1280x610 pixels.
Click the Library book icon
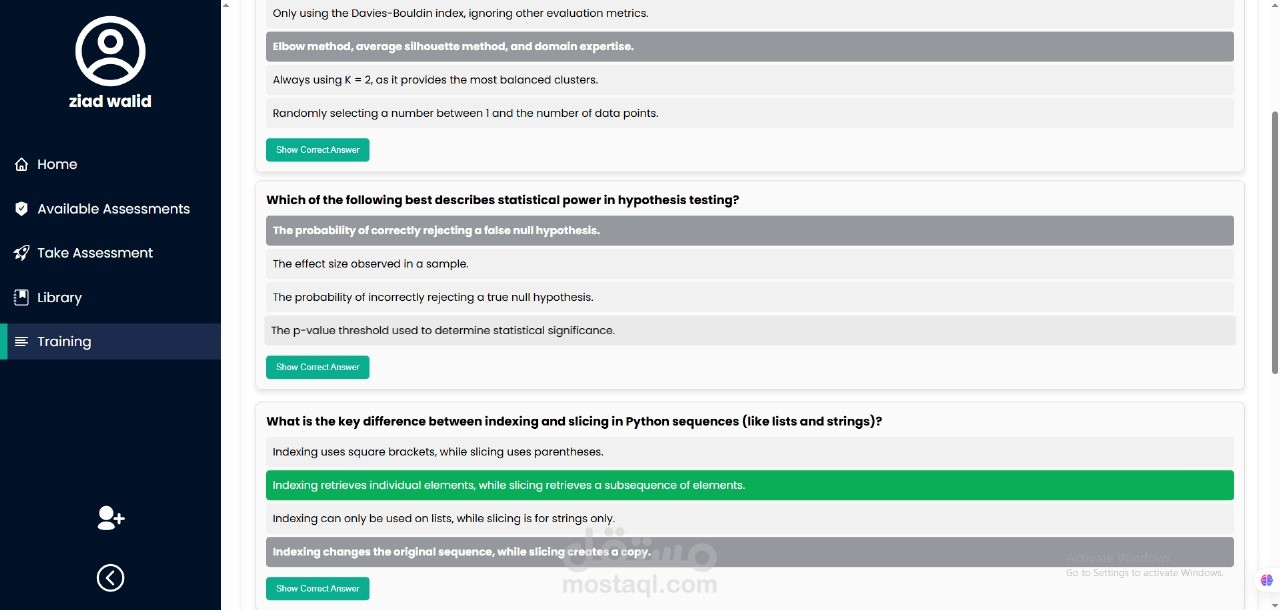(21, 297)
